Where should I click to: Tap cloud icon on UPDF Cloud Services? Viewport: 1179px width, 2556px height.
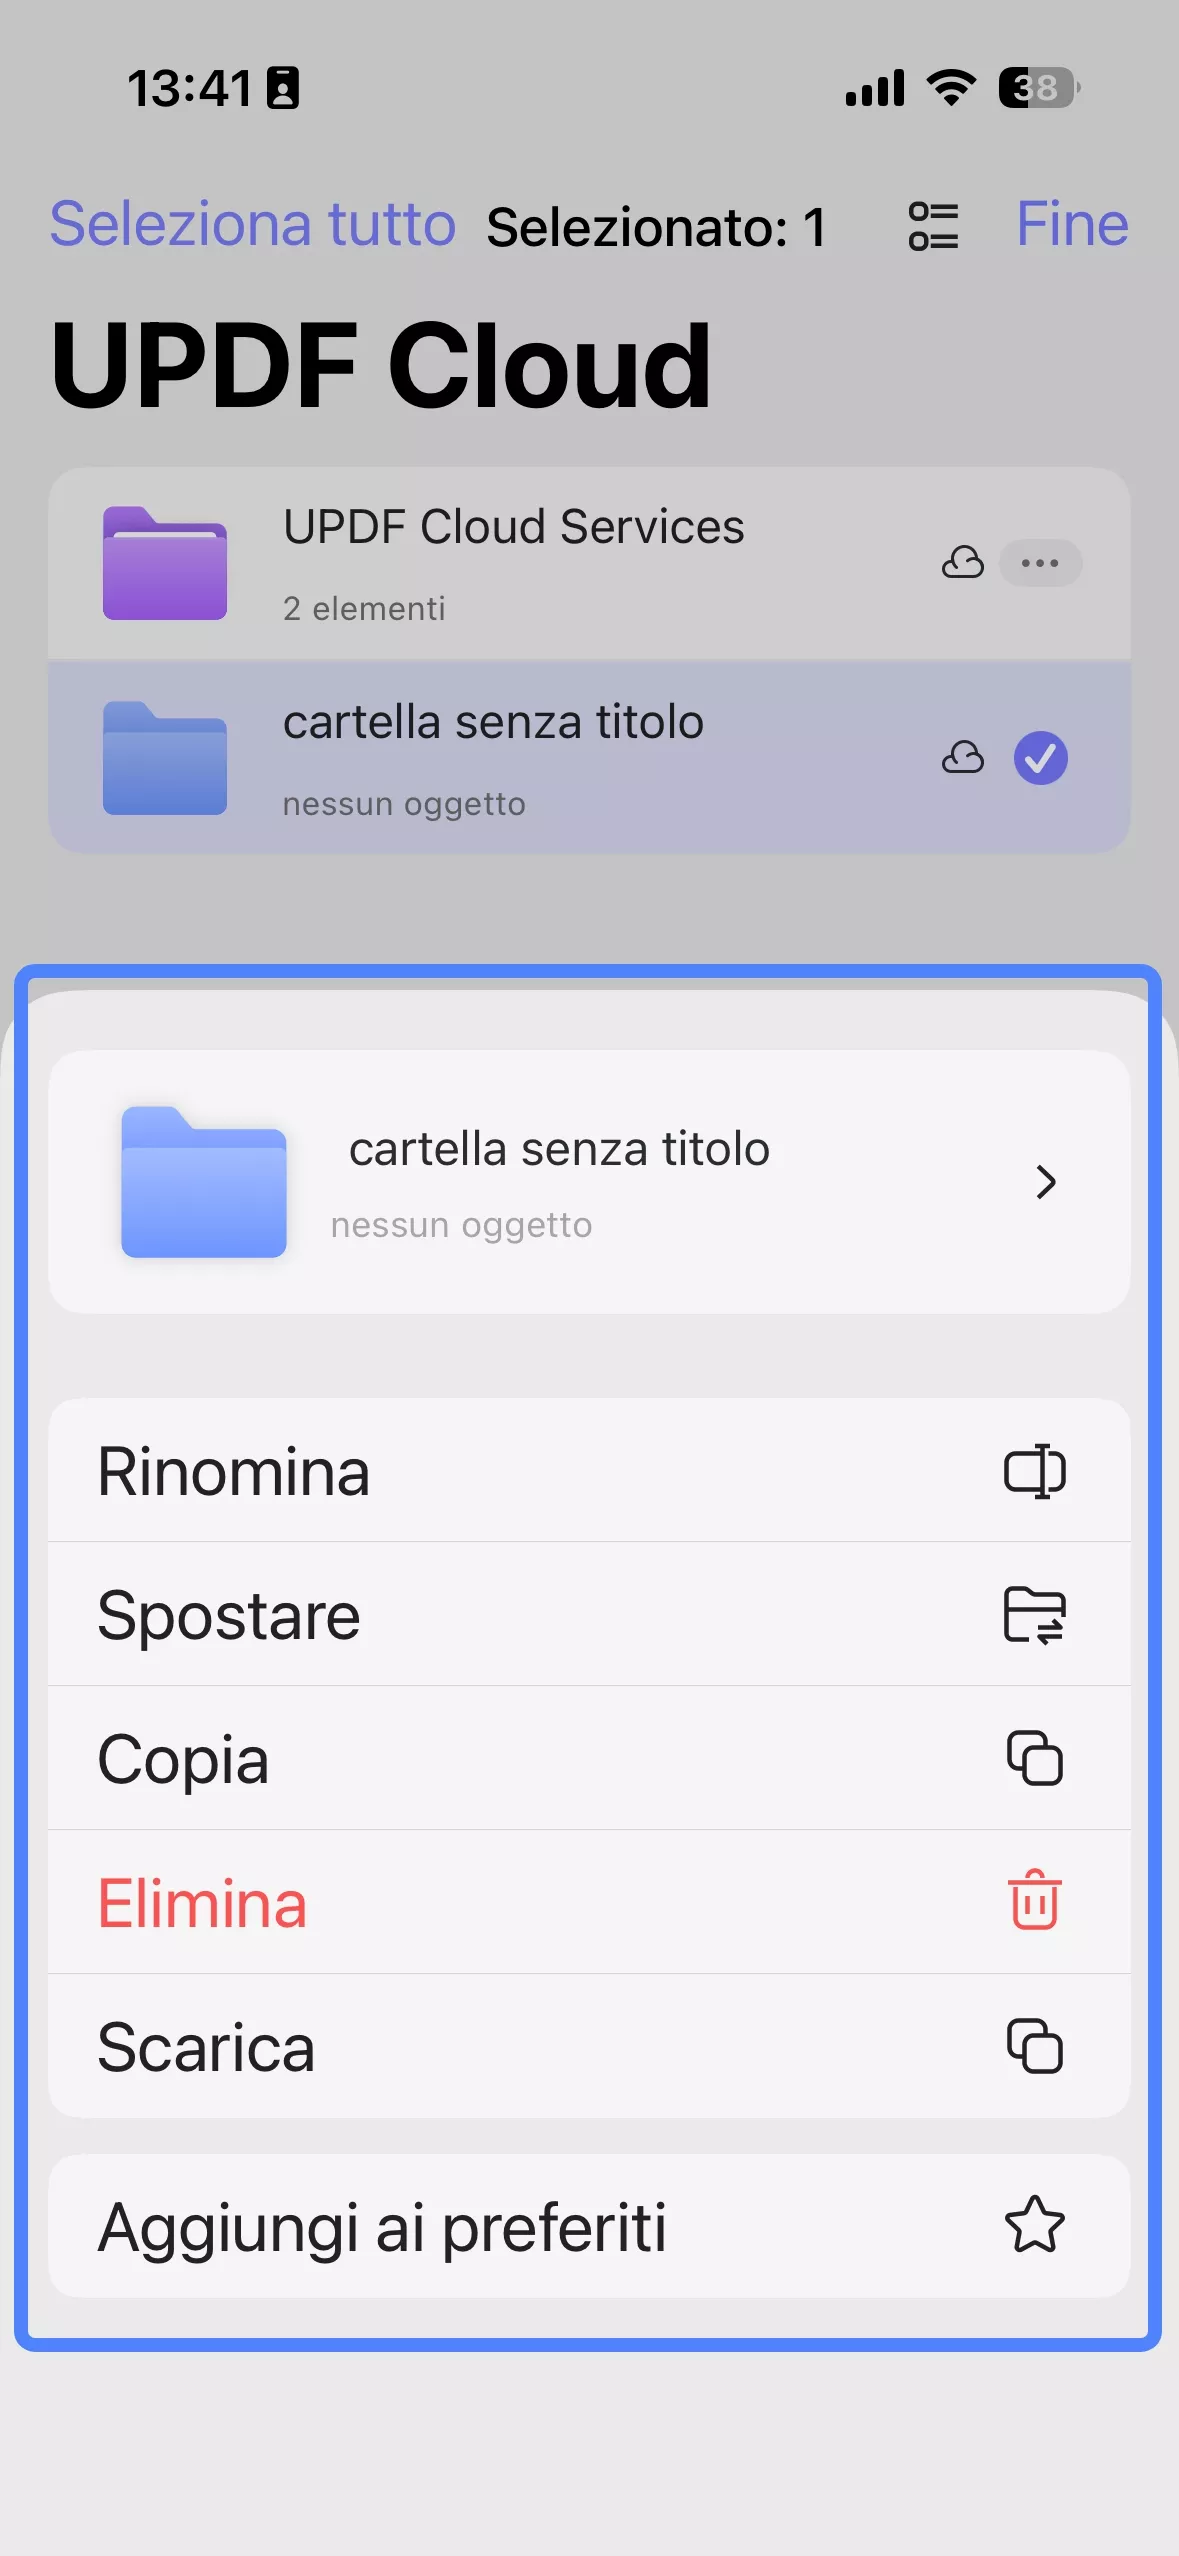tap(962, 563)
